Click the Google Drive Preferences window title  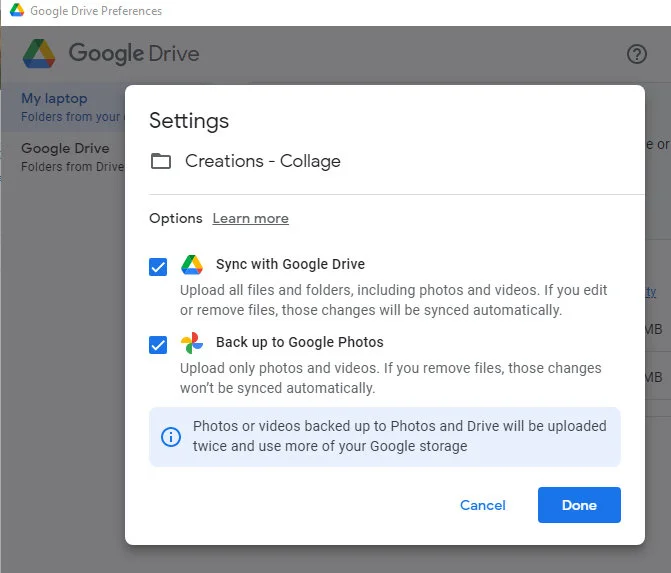click(x=96, y=11)
